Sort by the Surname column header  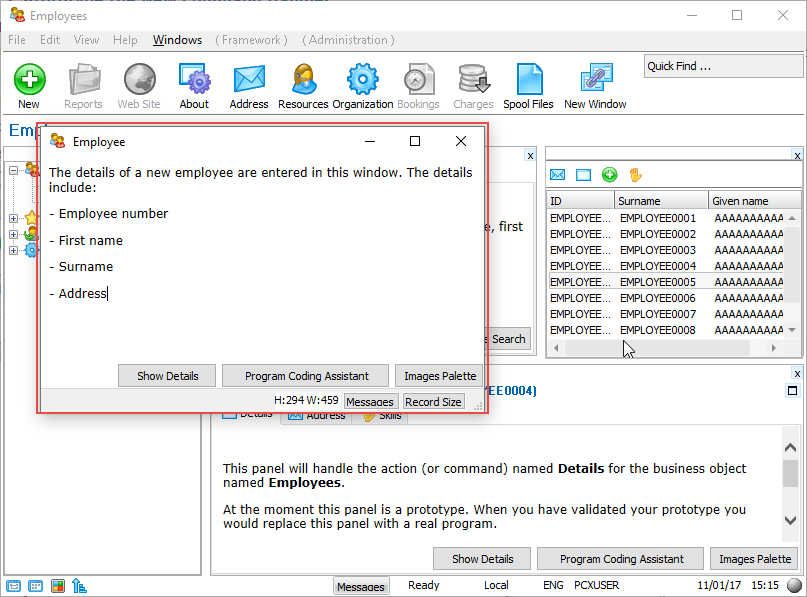coord(661,201)
